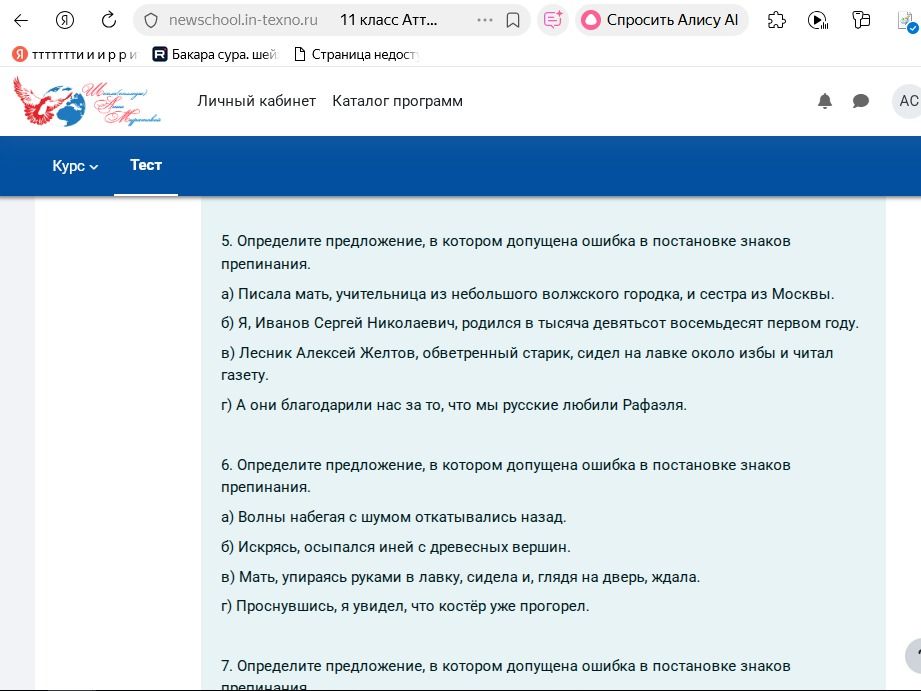This screenshot has height=691, width=921.
Task: Open the ттттттти и и р р bookmark
Action: pos(75,55)
